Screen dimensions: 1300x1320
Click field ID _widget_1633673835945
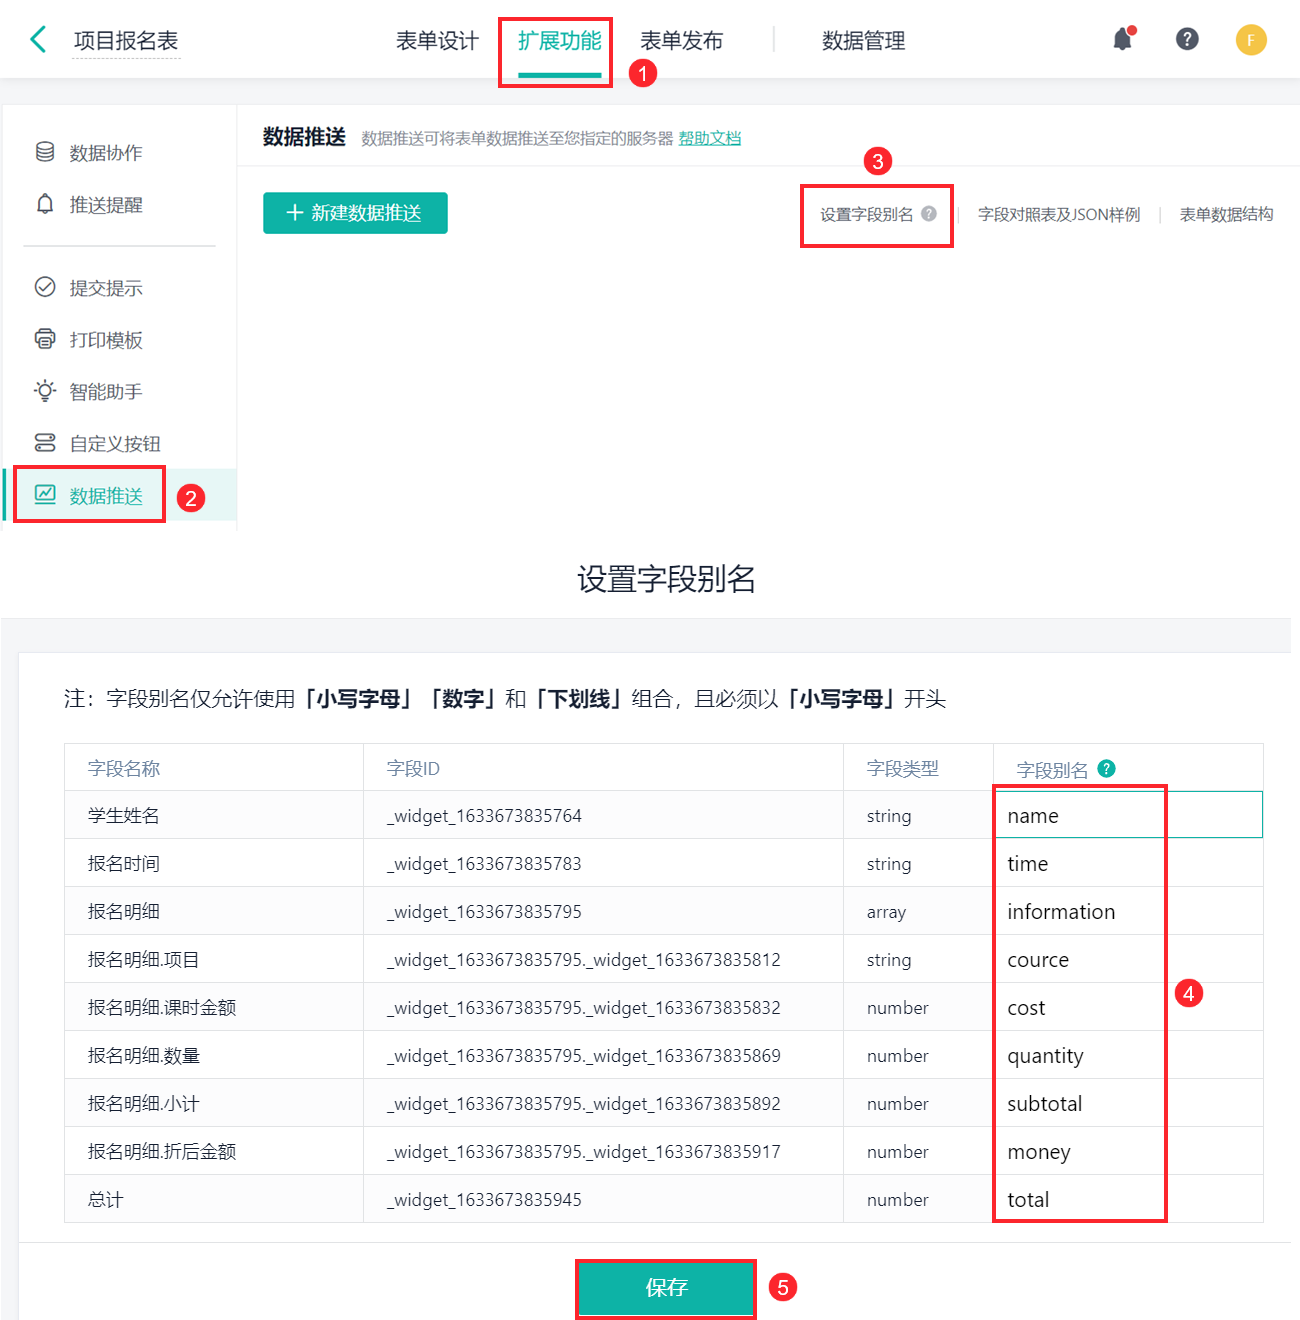click(x=484, y=1200)
